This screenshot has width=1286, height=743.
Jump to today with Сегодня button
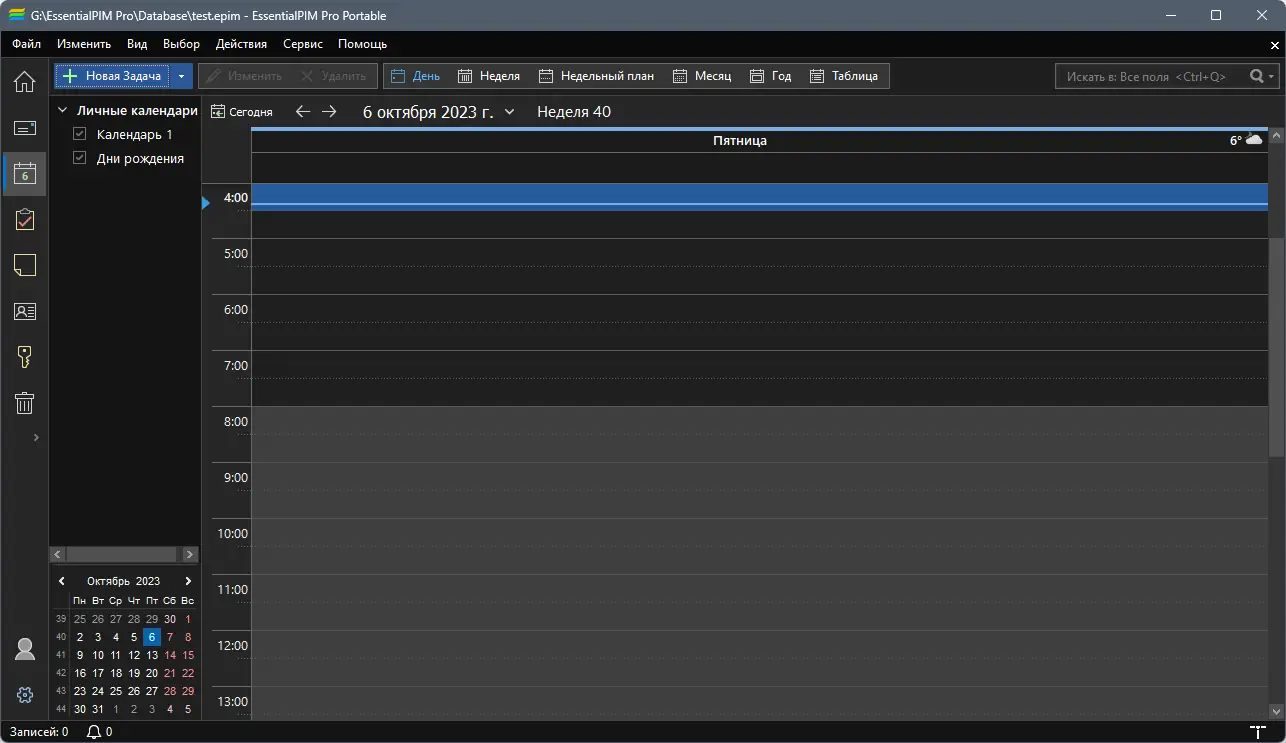pos(241,112)
